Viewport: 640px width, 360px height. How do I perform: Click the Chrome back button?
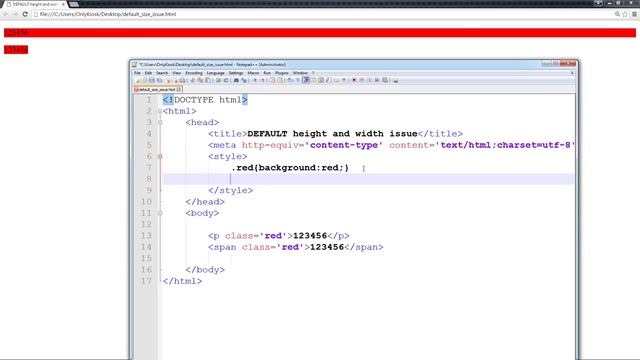point(6,14)
